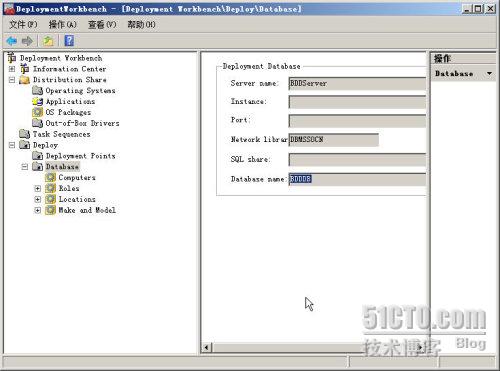Select OS Packages in tree
This screenshot has height=371, width=500.
tap(68, 112)
